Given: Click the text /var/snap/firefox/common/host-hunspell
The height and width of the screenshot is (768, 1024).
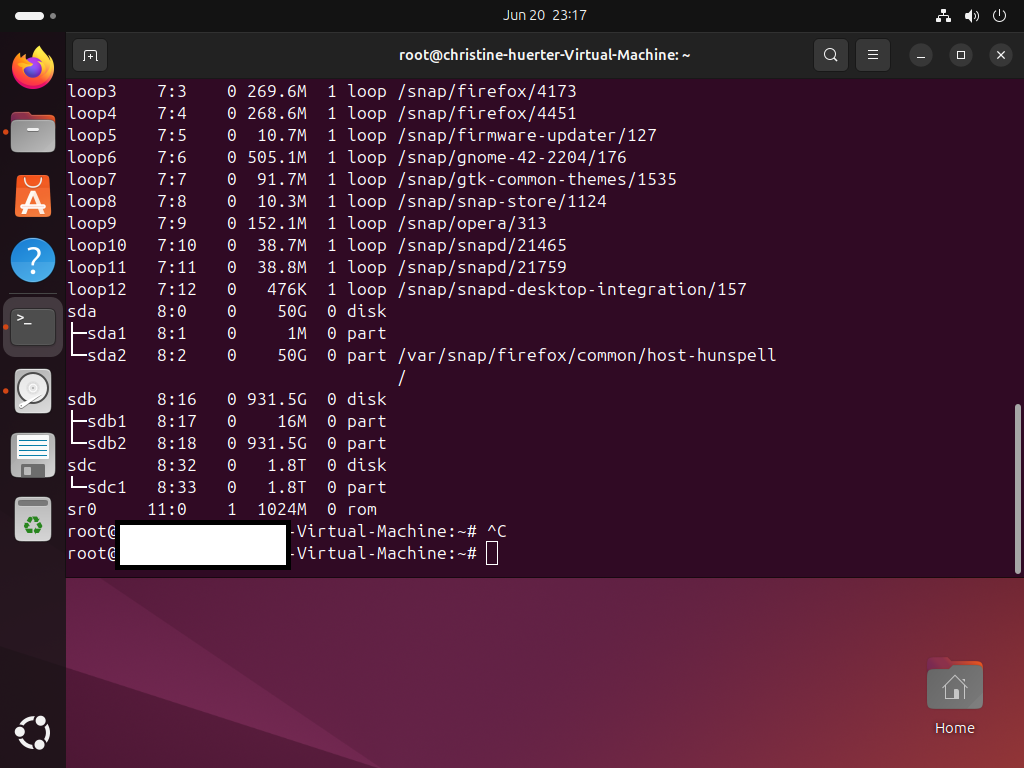Looking at the screenshot, I should [587, 355].
